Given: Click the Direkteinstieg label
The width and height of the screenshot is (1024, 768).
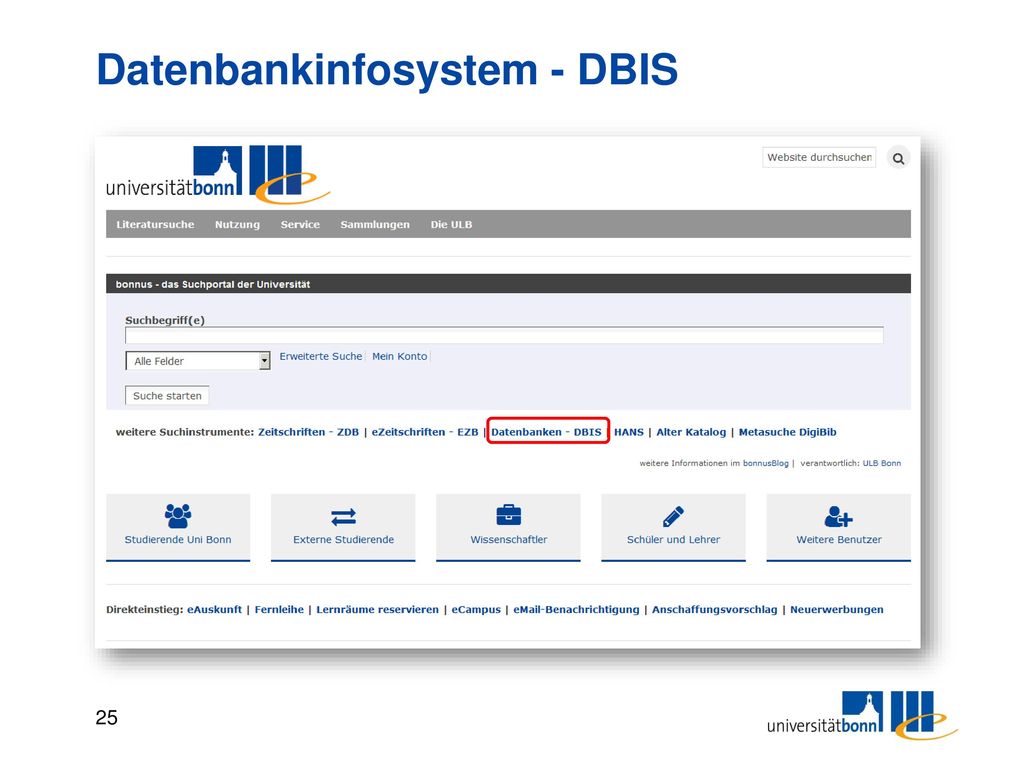Looking at the screenshot, I should tap(144, 610).
